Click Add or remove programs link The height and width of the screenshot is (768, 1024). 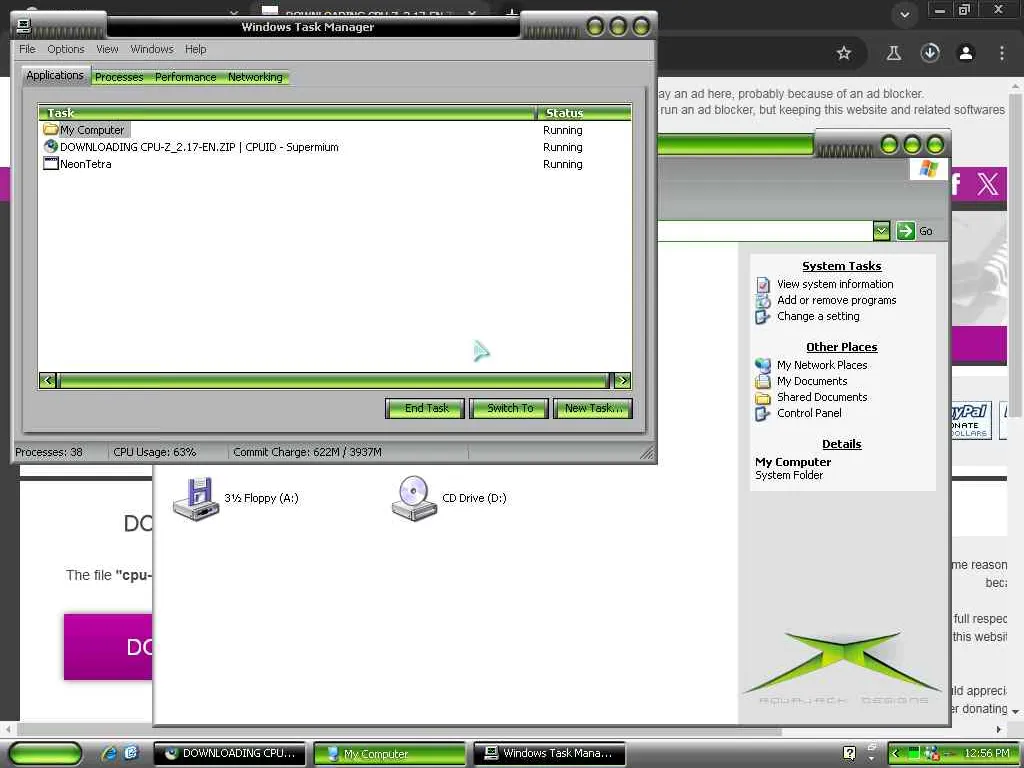point(836,300)
